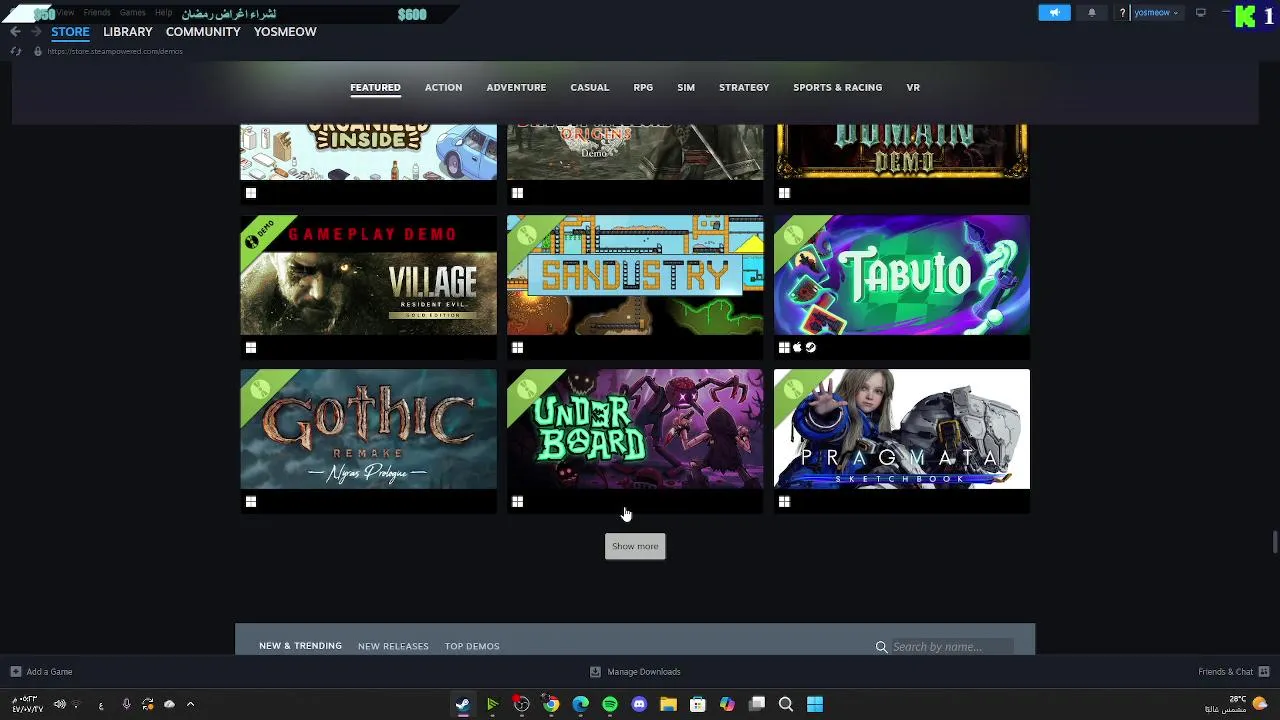Expand hidden system tray icons chevron
Image resolution: width=1280 pixels, height=720 pixels.
(x=190, y=704)
